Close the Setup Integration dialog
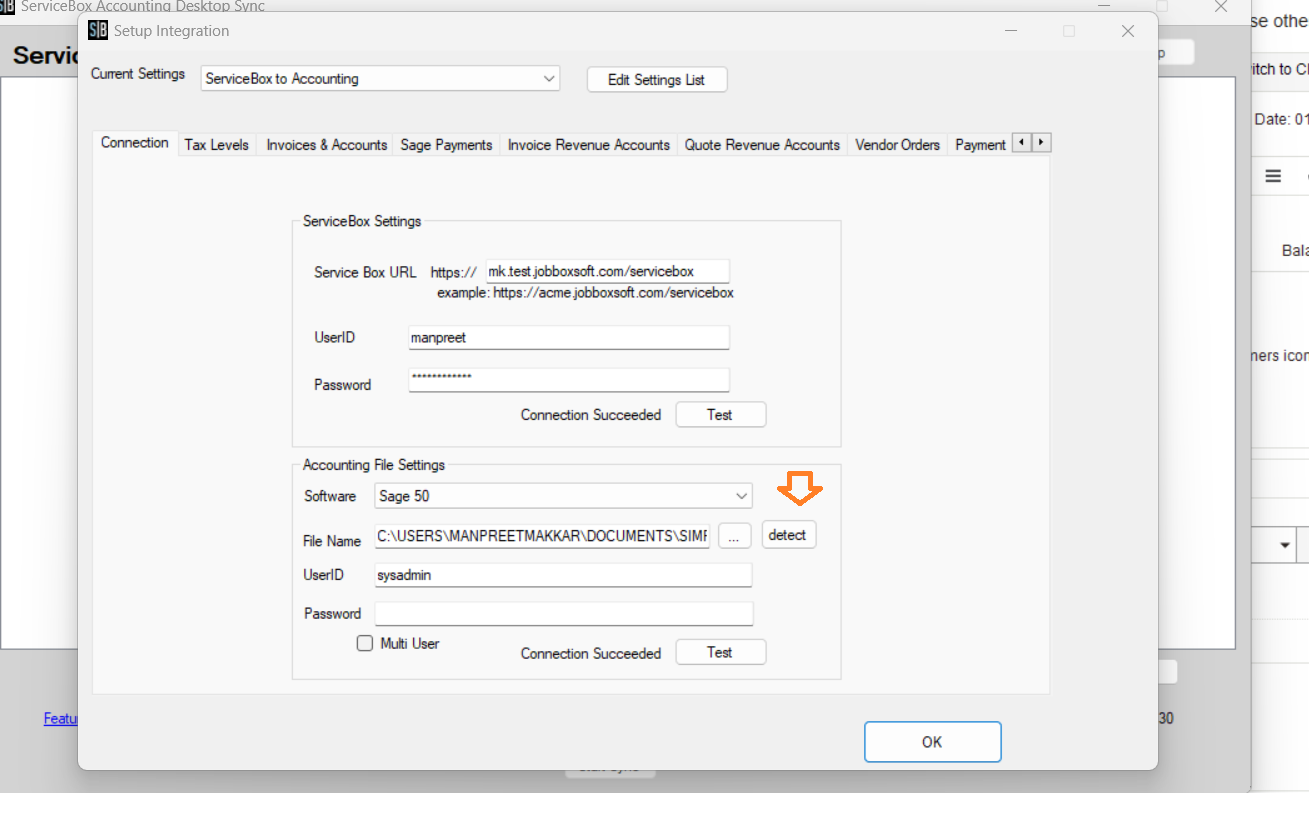Screen dimensions: 1309x825 tap(1128, 31)
